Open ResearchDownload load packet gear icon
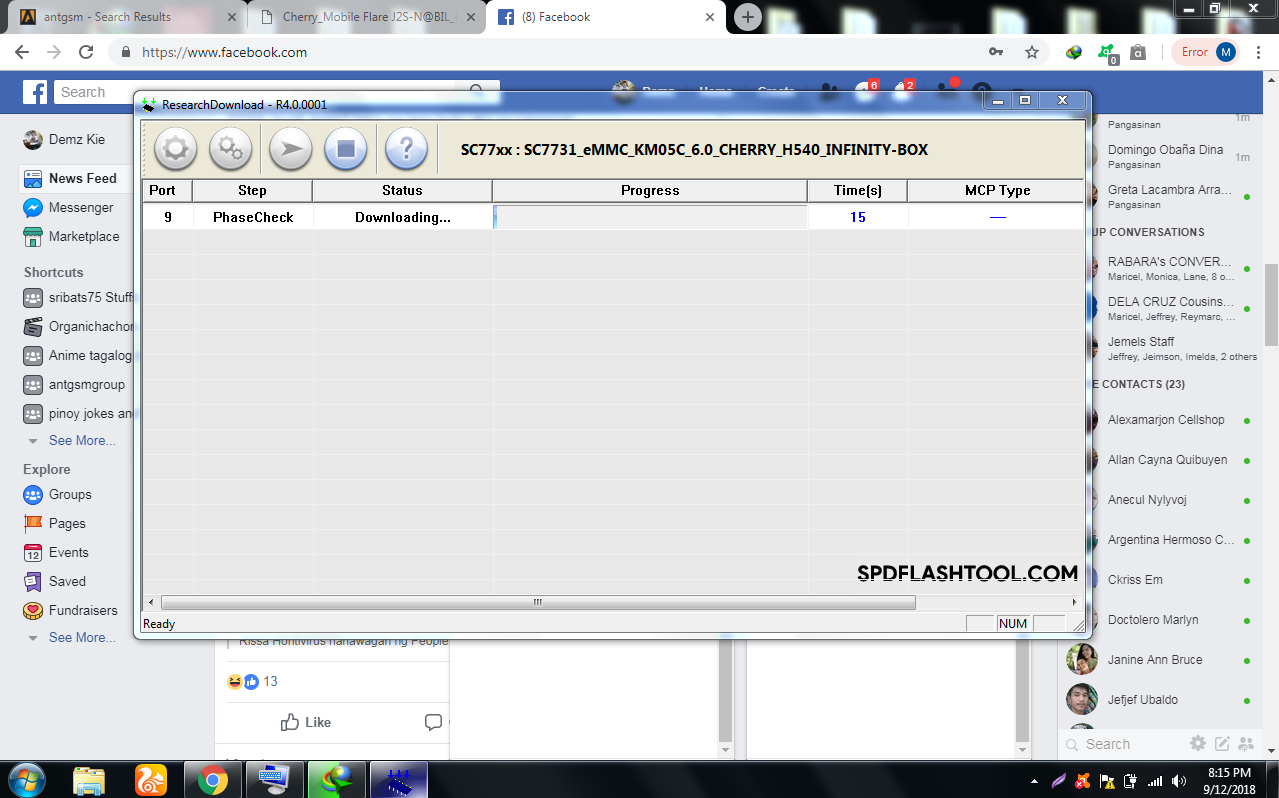 175,149
